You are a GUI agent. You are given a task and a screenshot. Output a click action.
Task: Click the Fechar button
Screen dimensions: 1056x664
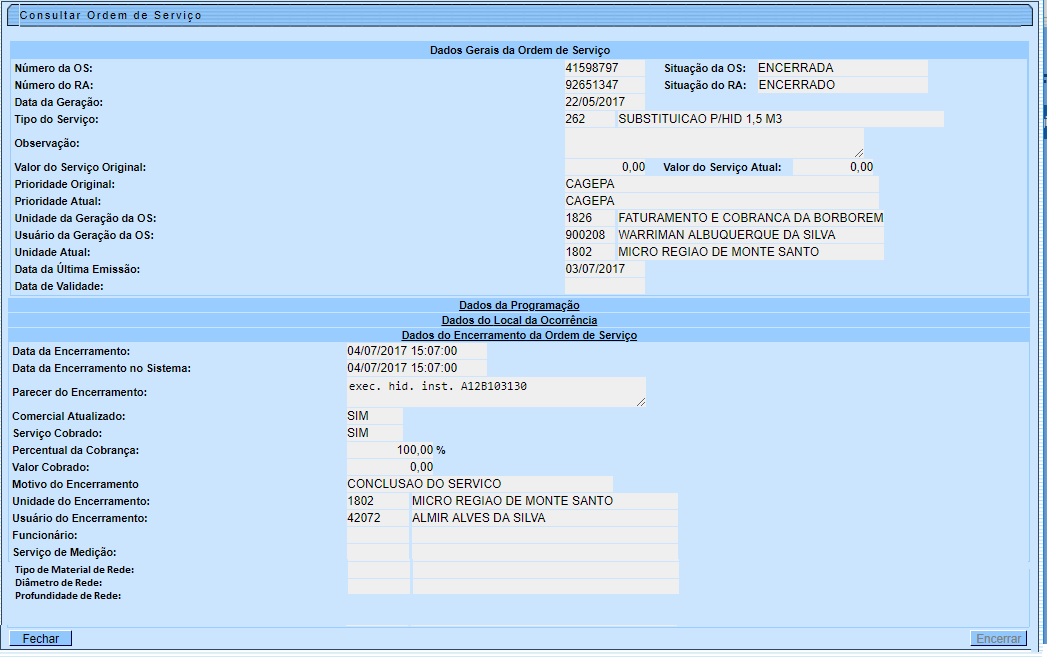pos(41,638)
